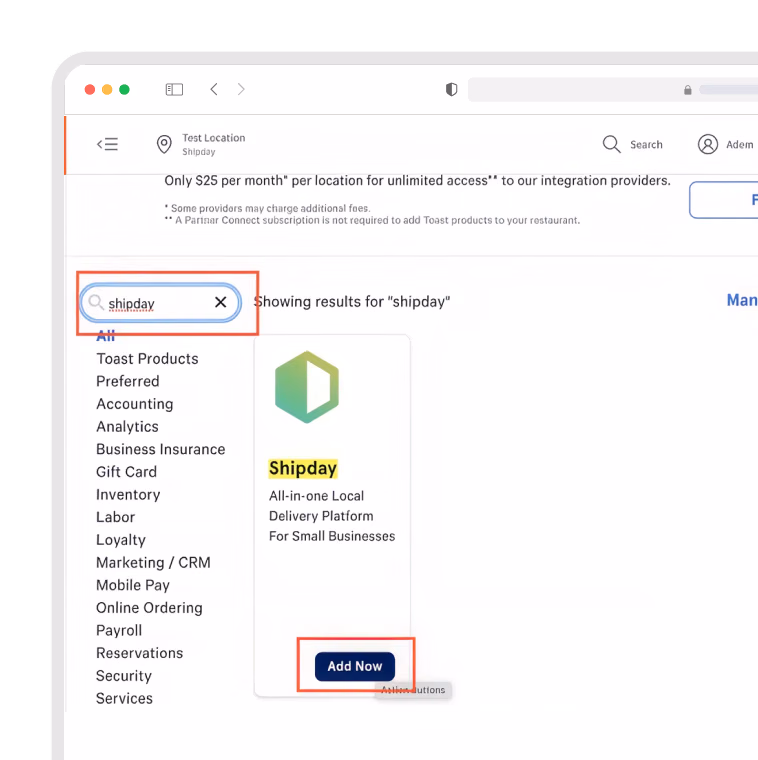758x760 pixels.
Task: Click the green fullscreen window dot
Action: [125, 90]
